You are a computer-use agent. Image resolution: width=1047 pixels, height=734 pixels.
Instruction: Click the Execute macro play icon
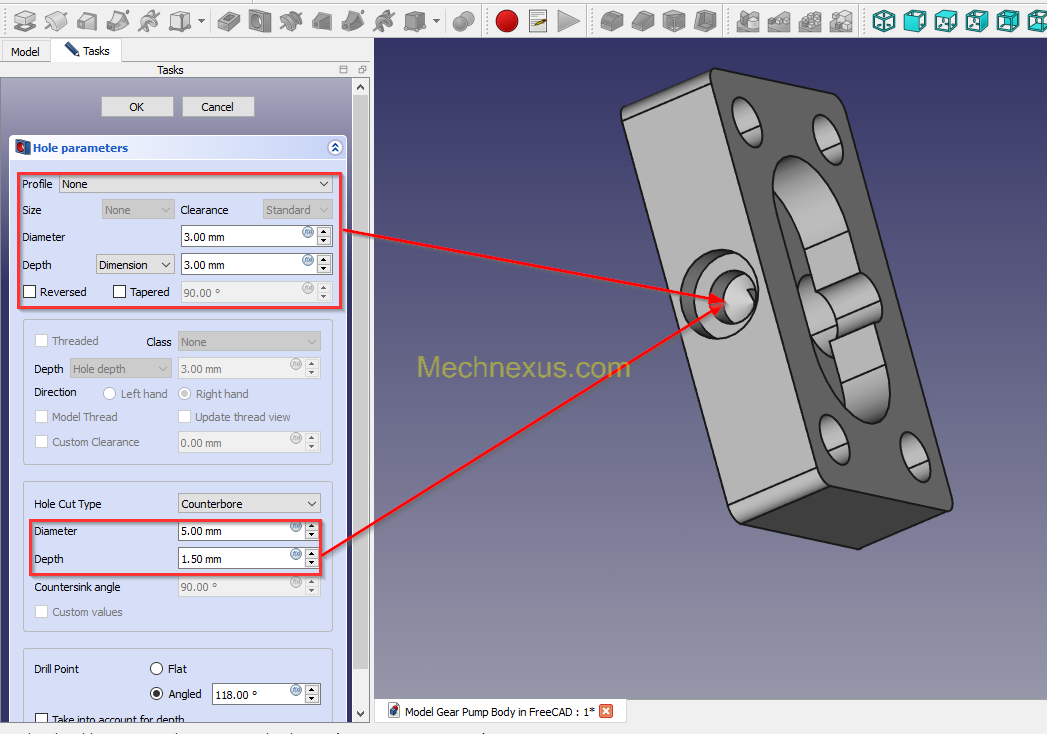(568, 21)
